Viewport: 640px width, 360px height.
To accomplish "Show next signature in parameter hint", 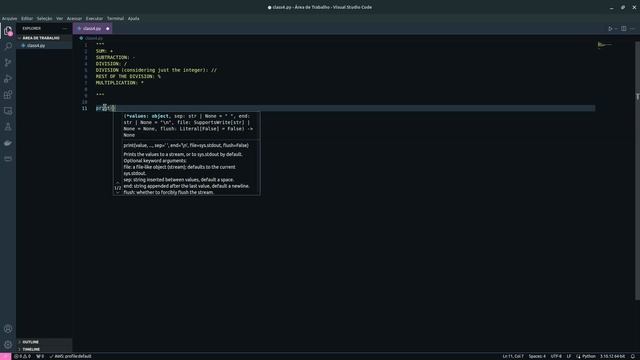I will point(118,192).
